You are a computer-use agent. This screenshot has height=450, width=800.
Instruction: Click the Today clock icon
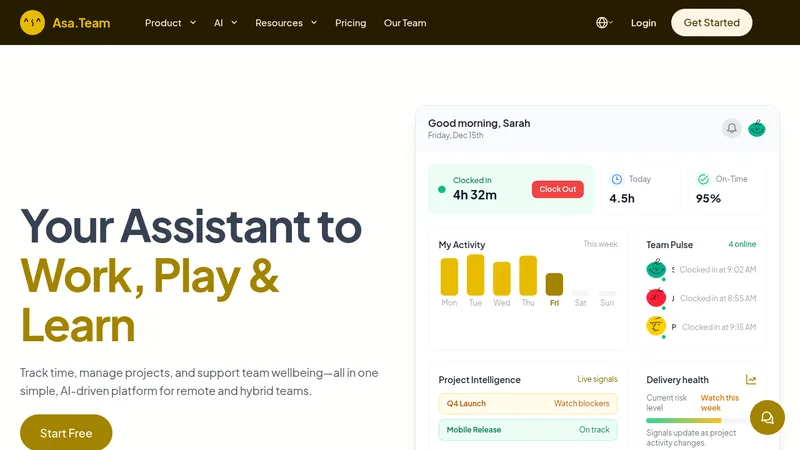pyautogui.click(x=617, y=179)
